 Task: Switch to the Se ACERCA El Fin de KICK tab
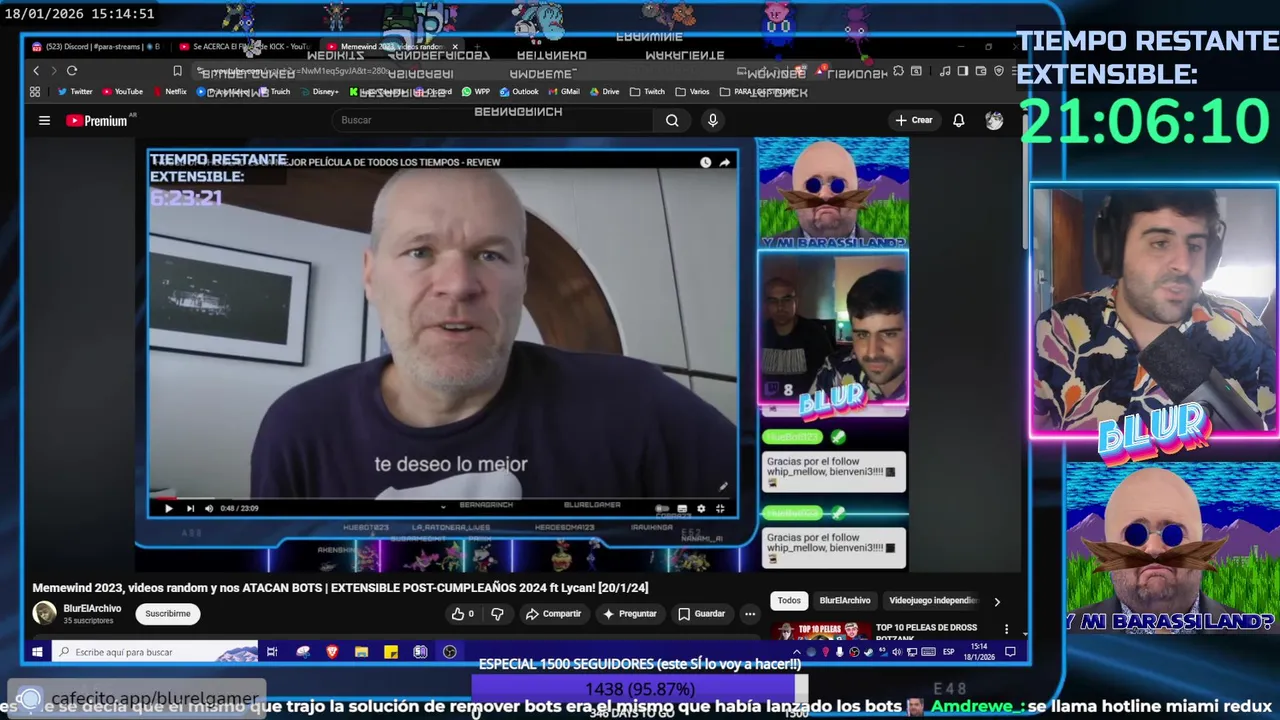[243, 47]
